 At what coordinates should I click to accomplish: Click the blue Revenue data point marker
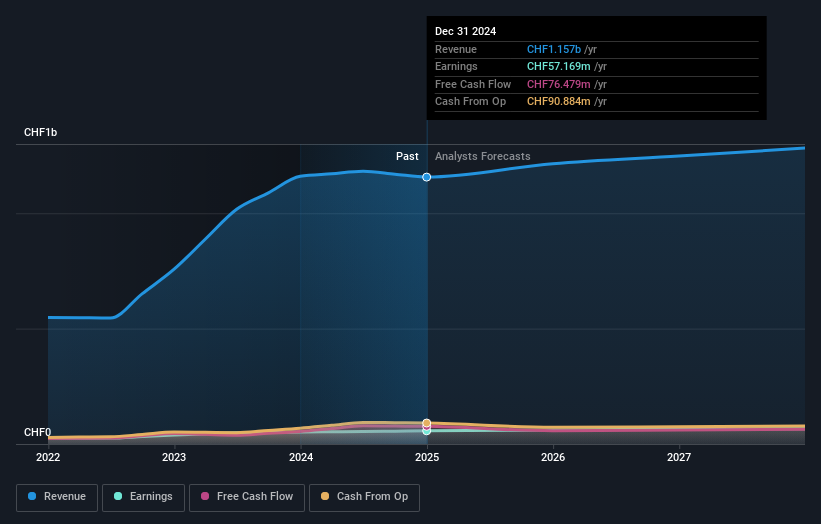click(427, 177)
